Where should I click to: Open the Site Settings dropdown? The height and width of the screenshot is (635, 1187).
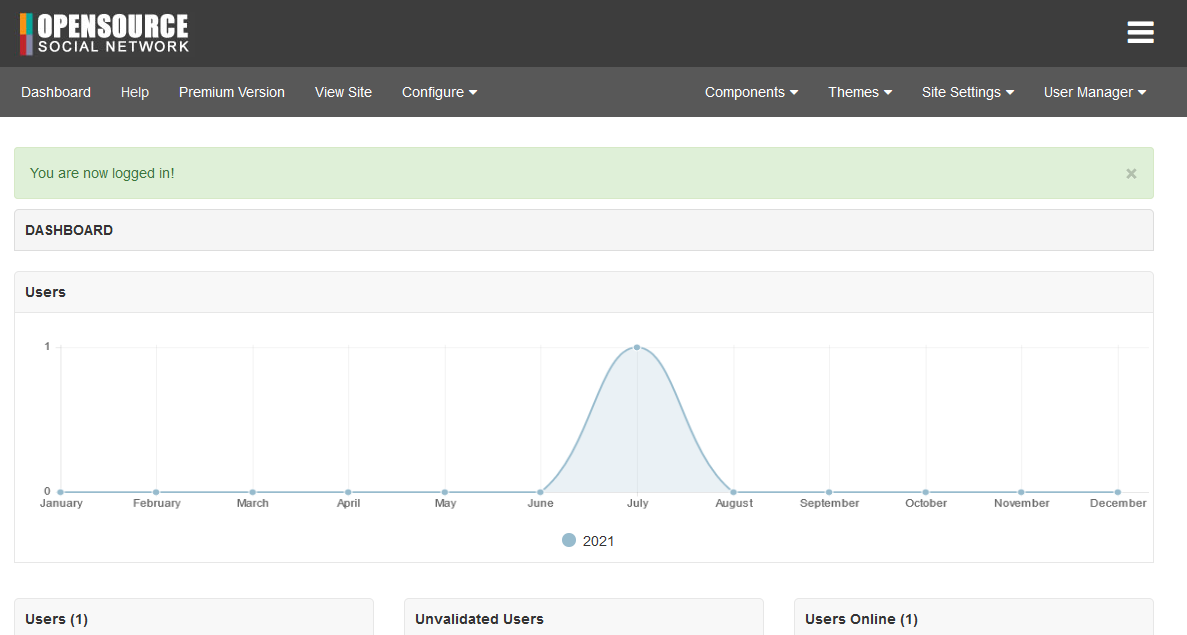tap(967, 92)
